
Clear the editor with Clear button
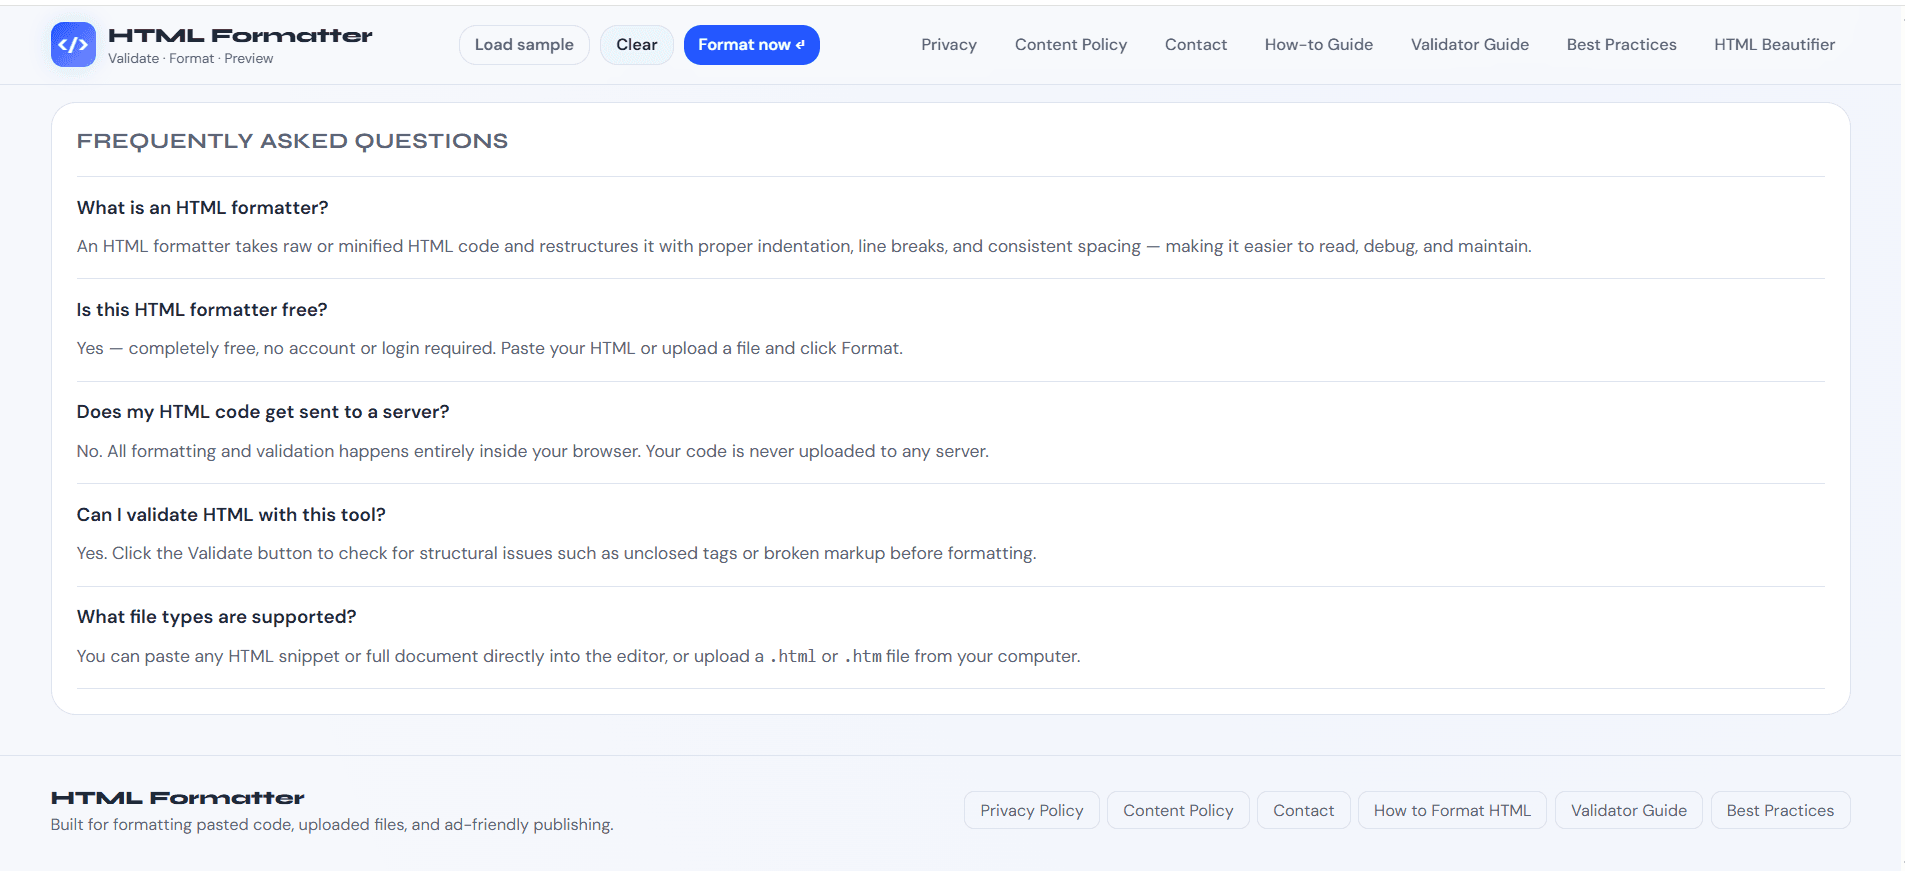click(637, 45)
